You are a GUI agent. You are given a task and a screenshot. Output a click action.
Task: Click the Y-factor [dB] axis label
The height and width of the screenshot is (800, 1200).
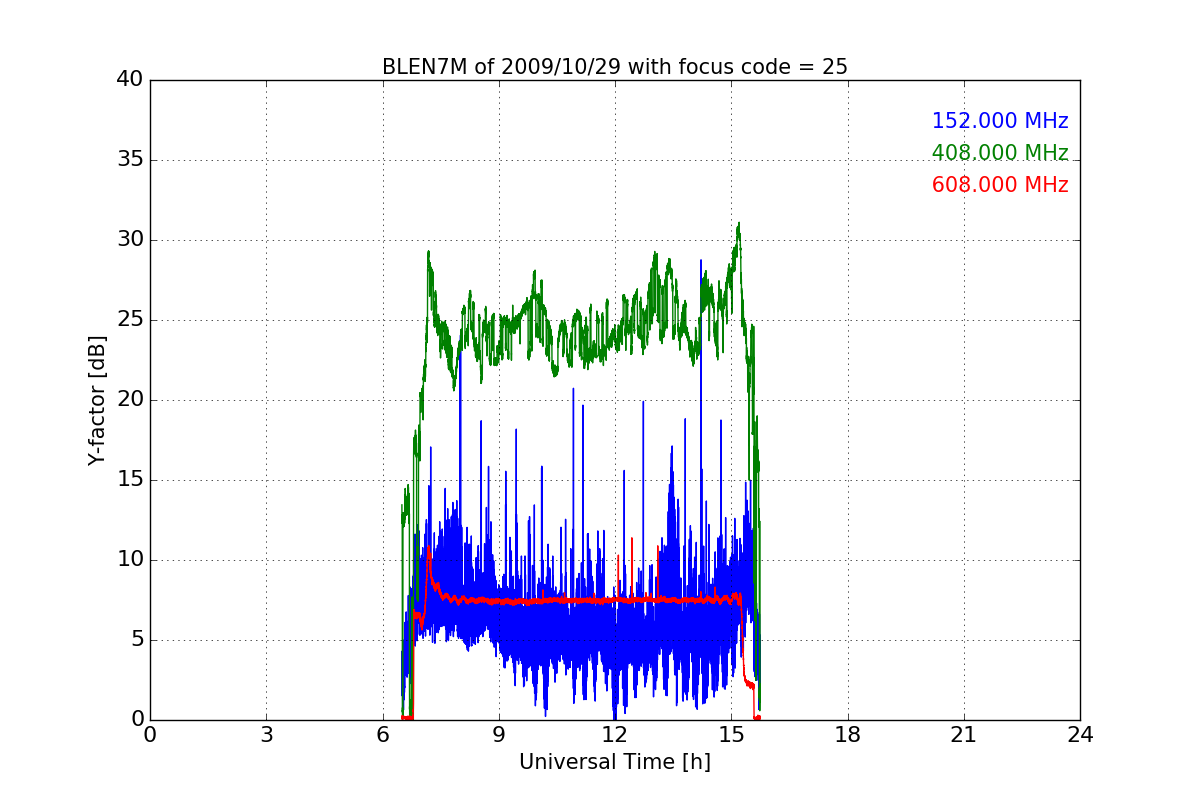(x=96, y=400)
